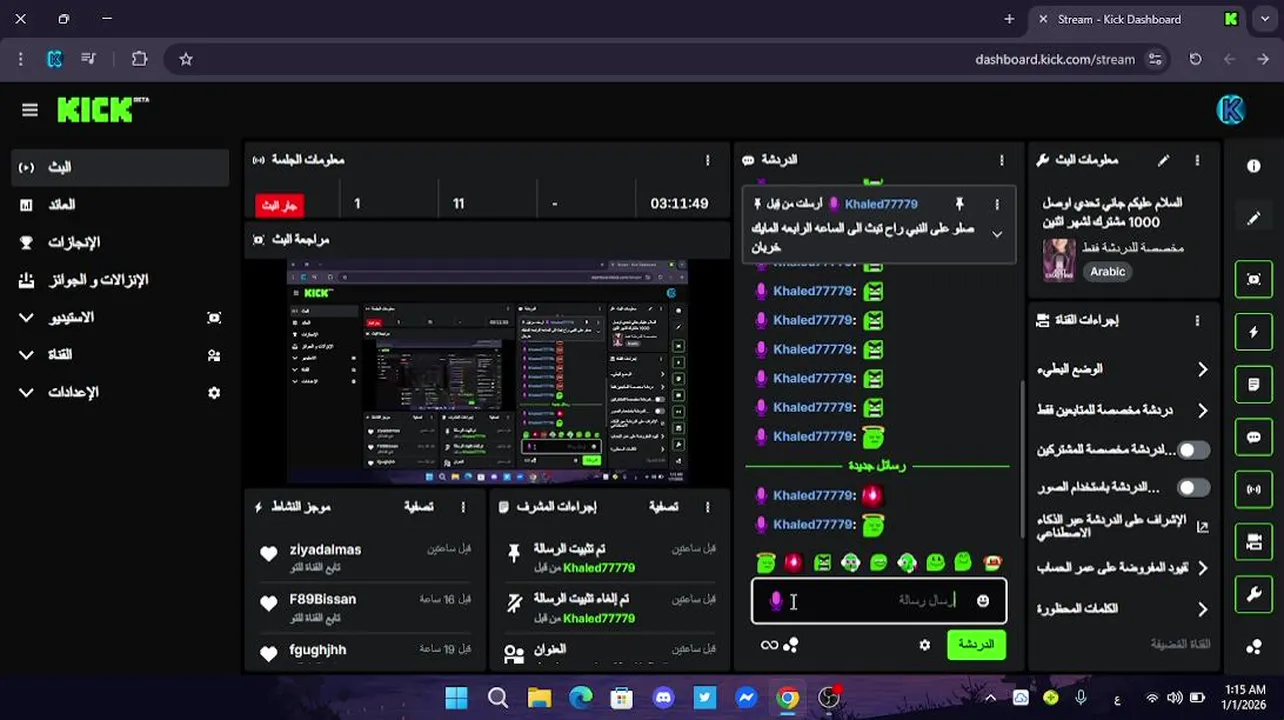1284x720 pixels.
Task: Insert the red glowing emote from quick bar
Action: (793, 563)
